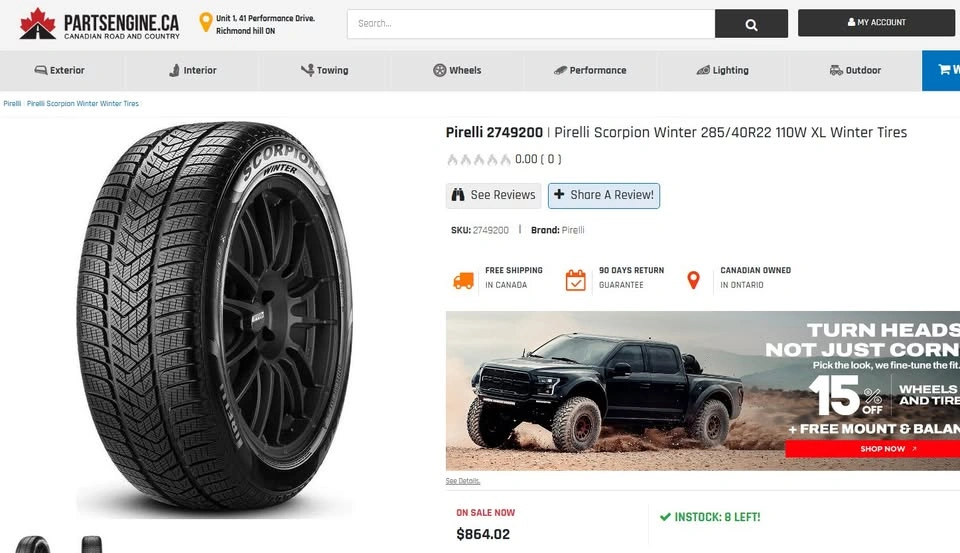The image size is (960, 553).
Task: Open the Exterior category menu
Action: pyautogui.click(x=60, y=70)
